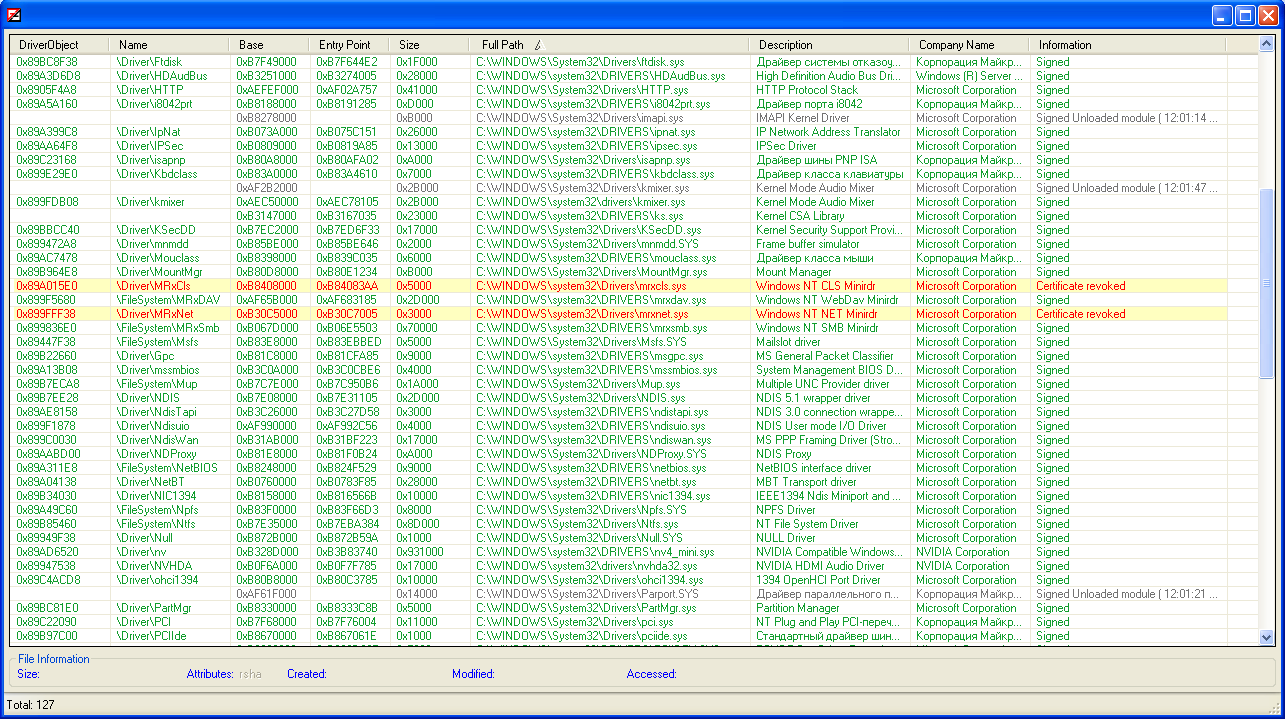Viewport: 1285px width, 719px height.
Task: Select the \Driver\NIC1394 row
Action: coord(618,496)
